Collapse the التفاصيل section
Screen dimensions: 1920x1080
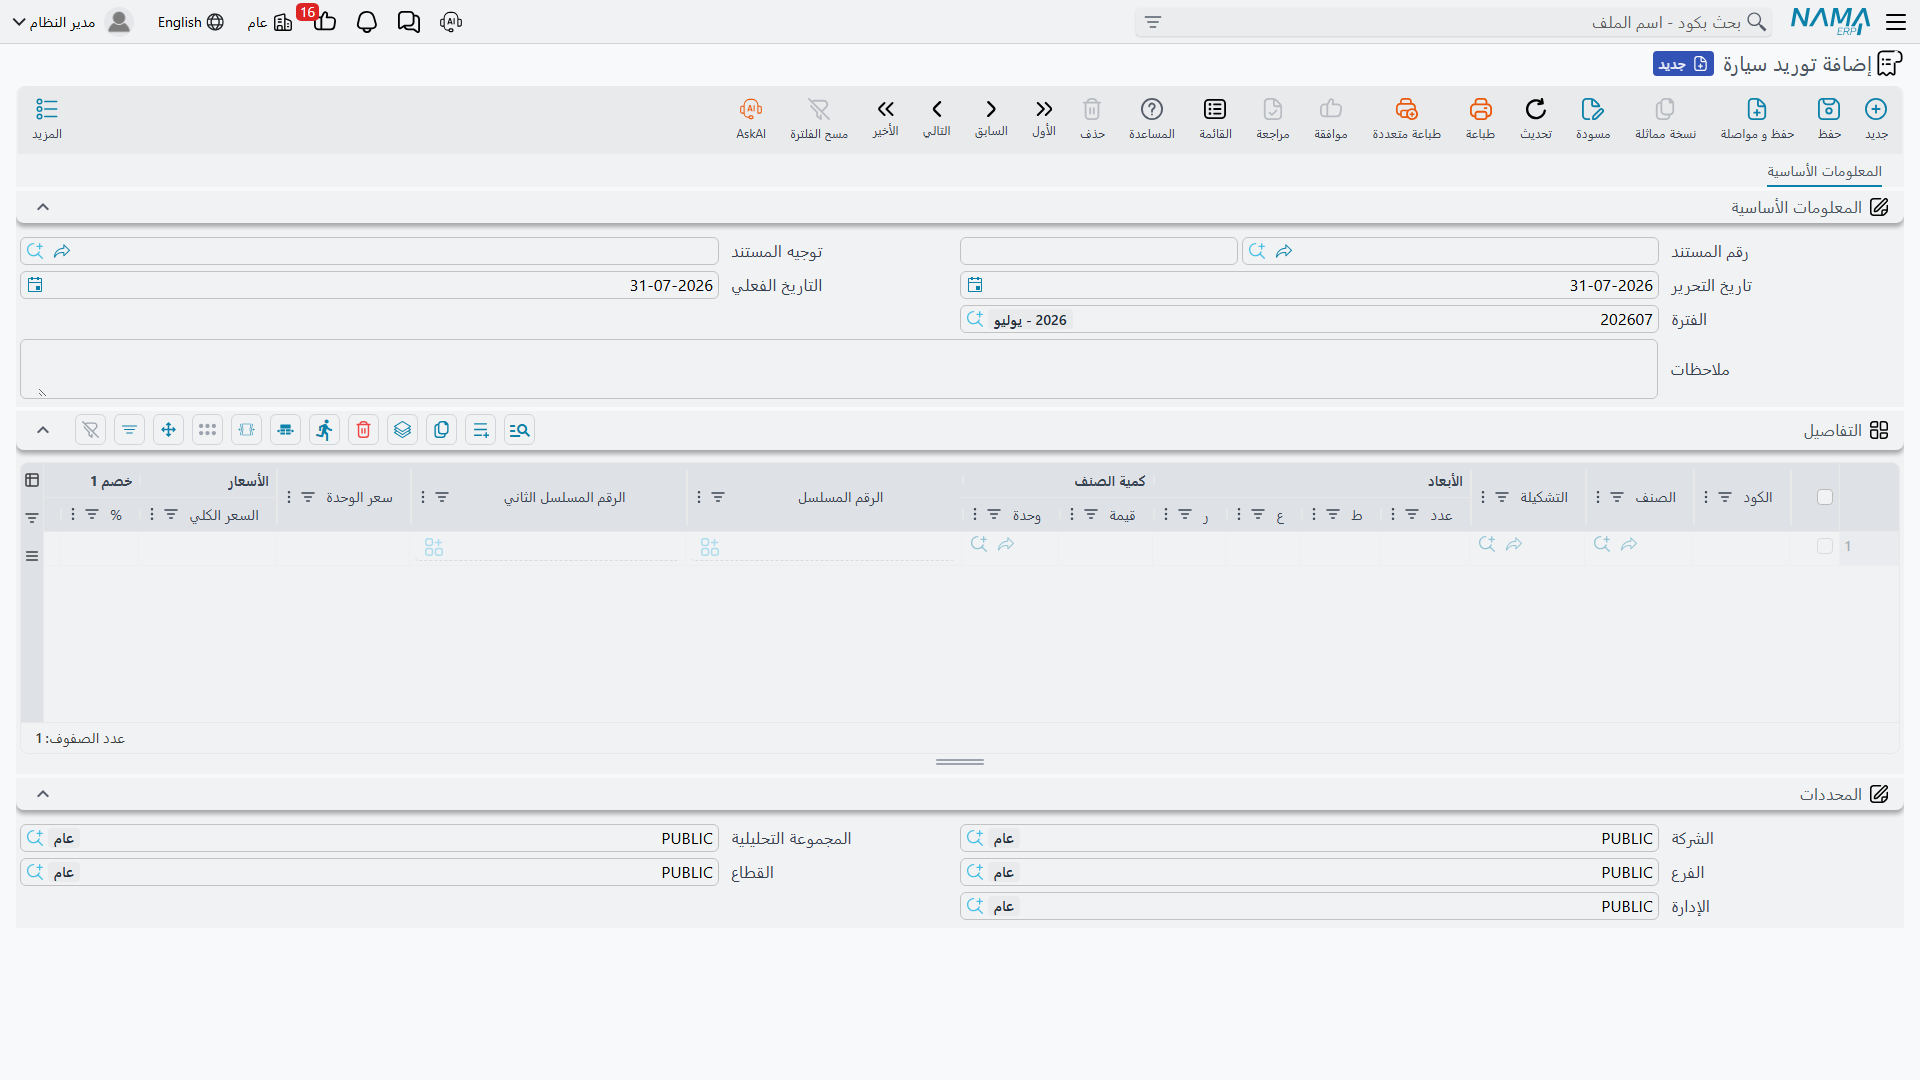[43, 430]
